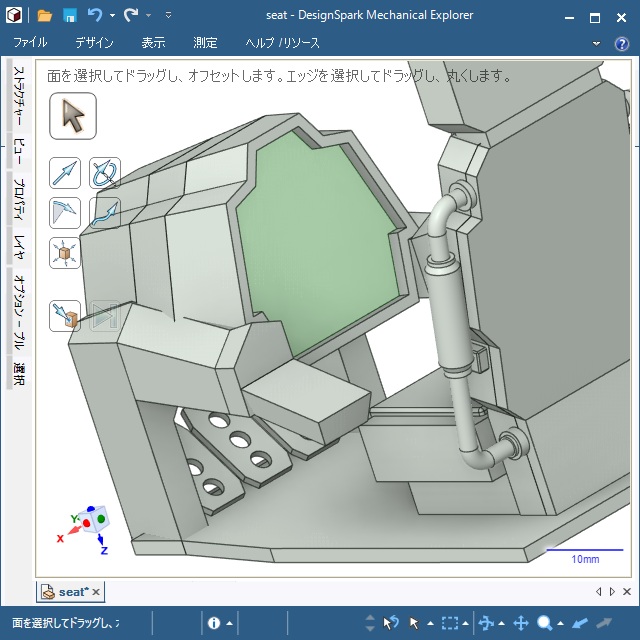Click the Help question mark button

coord(621,44)
